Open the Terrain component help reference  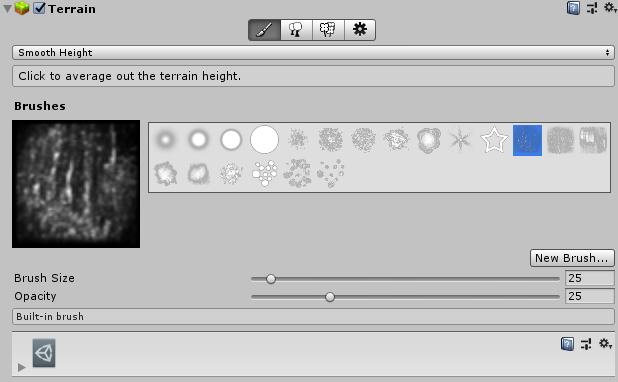[x=573, y=8]
